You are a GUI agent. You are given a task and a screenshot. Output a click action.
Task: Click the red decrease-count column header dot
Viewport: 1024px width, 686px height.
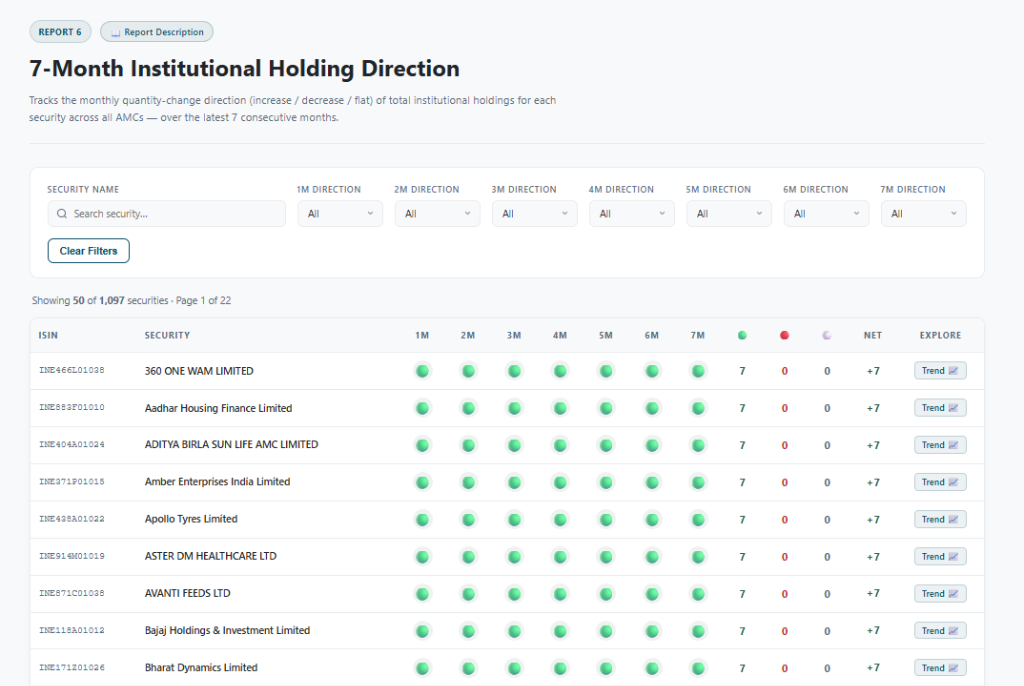click(784, 335)
